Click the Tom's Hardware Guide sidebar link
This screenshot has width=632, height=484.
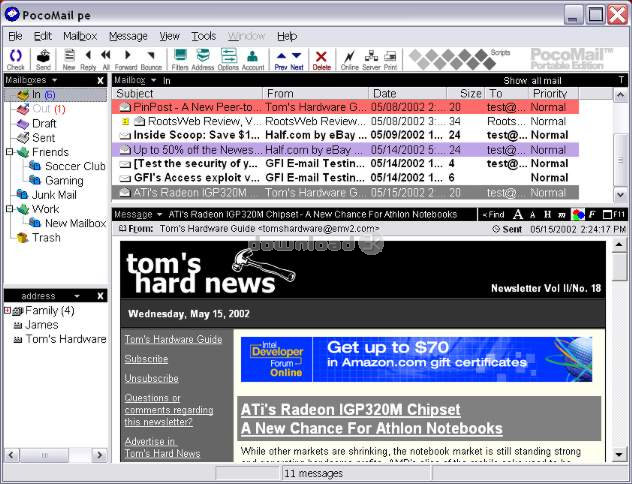(x=173, y=339)
